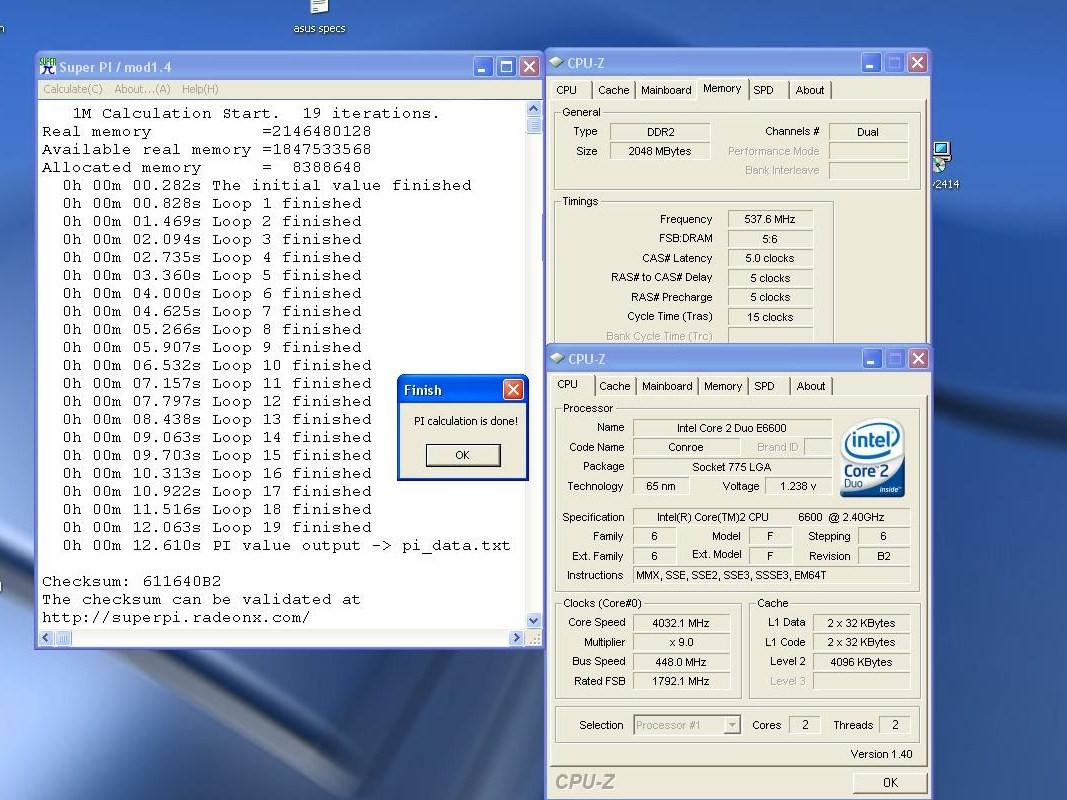This screenshot has height=800, width=1067.
Task: Switch to CPU tab in upper CPU-Z window
Action: 566,90
